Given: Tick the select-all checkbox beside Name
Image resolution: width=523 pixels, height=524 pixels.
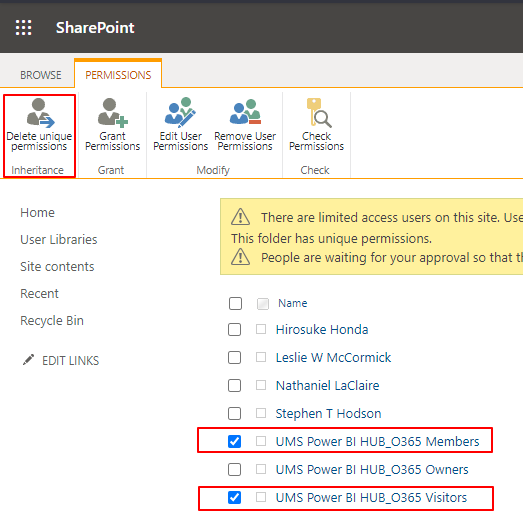Looking at the screenshot, I should 235,303.
